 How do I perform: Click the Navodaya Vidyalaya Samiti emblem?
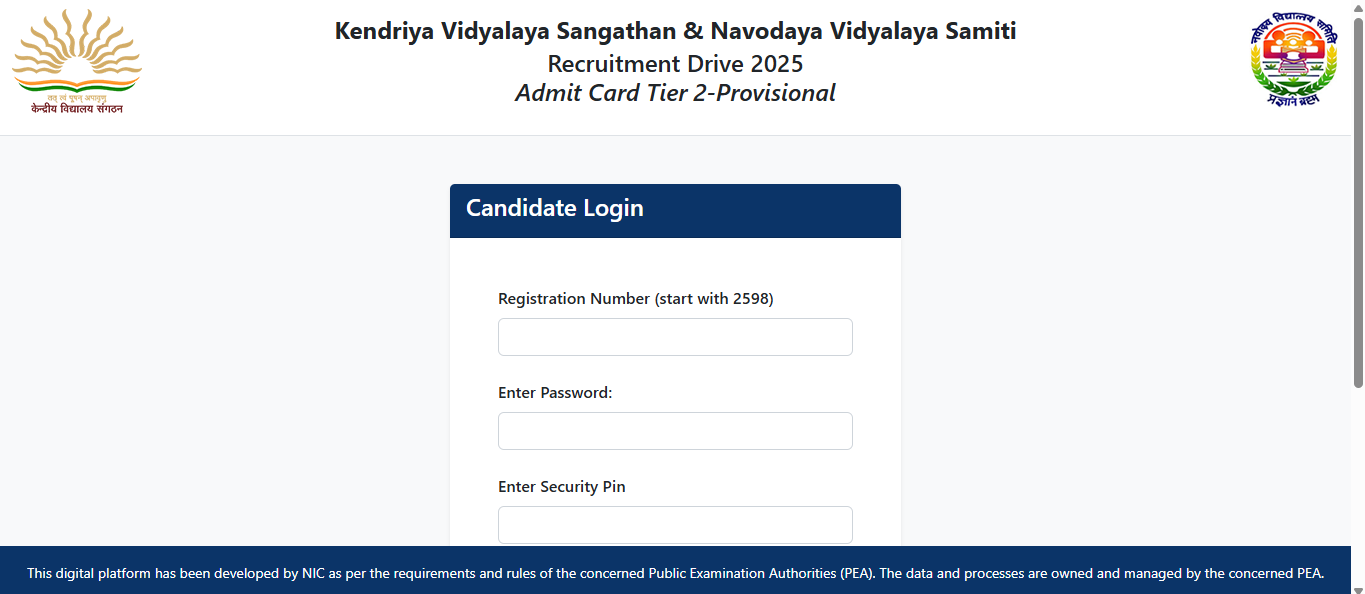pyautogui.click(x=1295, y=60)
